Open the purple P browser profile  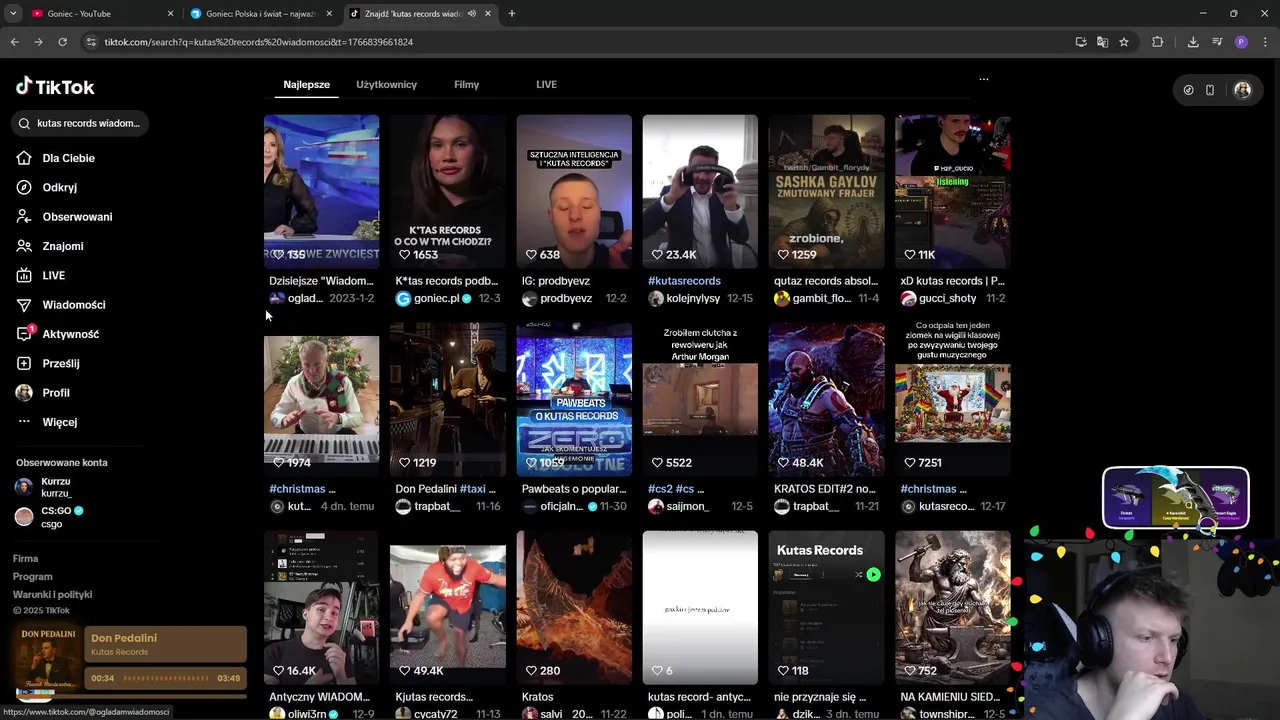pos(1241,42)
